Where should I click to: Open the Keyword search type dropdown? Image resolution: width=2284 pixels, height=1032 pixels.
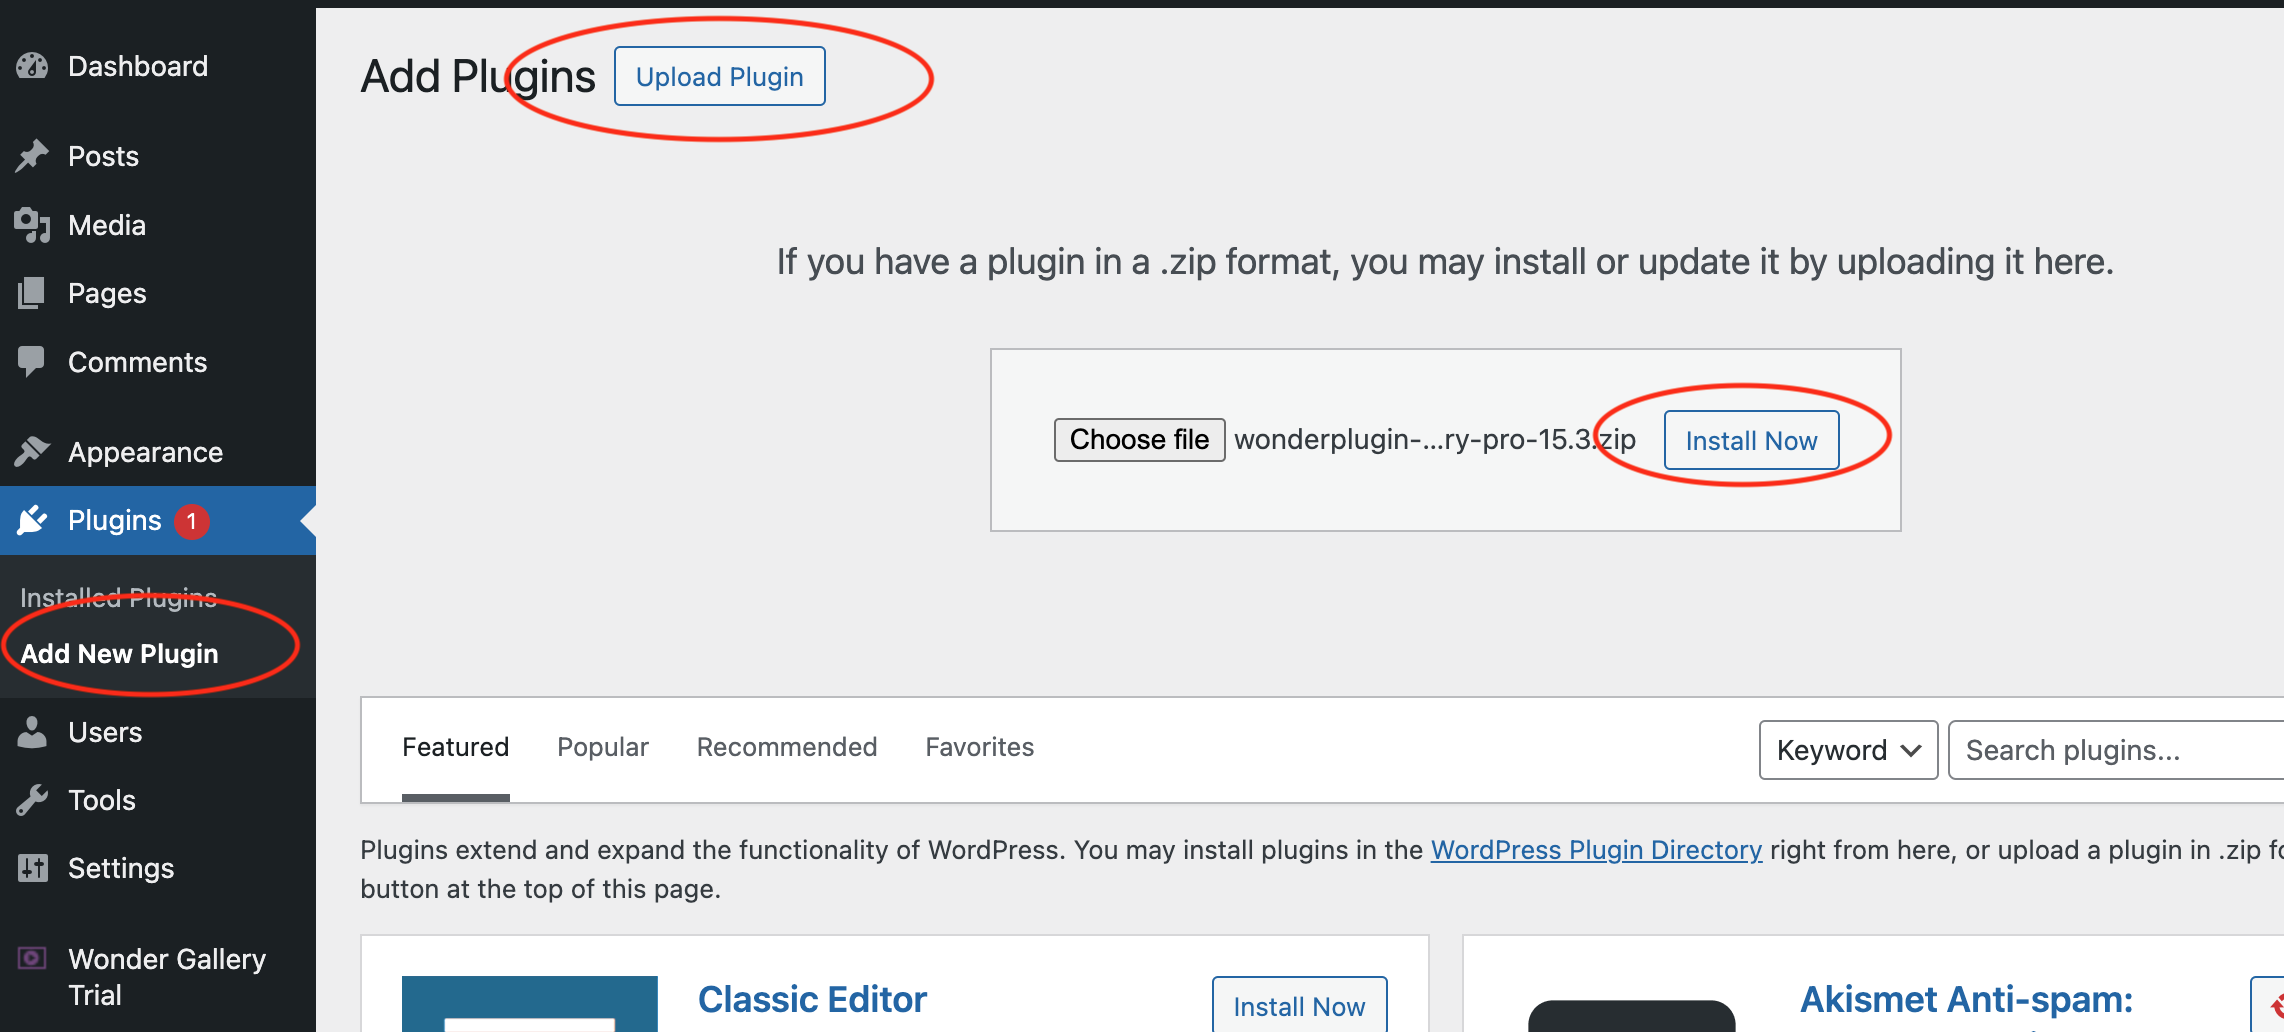(1848, 750)
